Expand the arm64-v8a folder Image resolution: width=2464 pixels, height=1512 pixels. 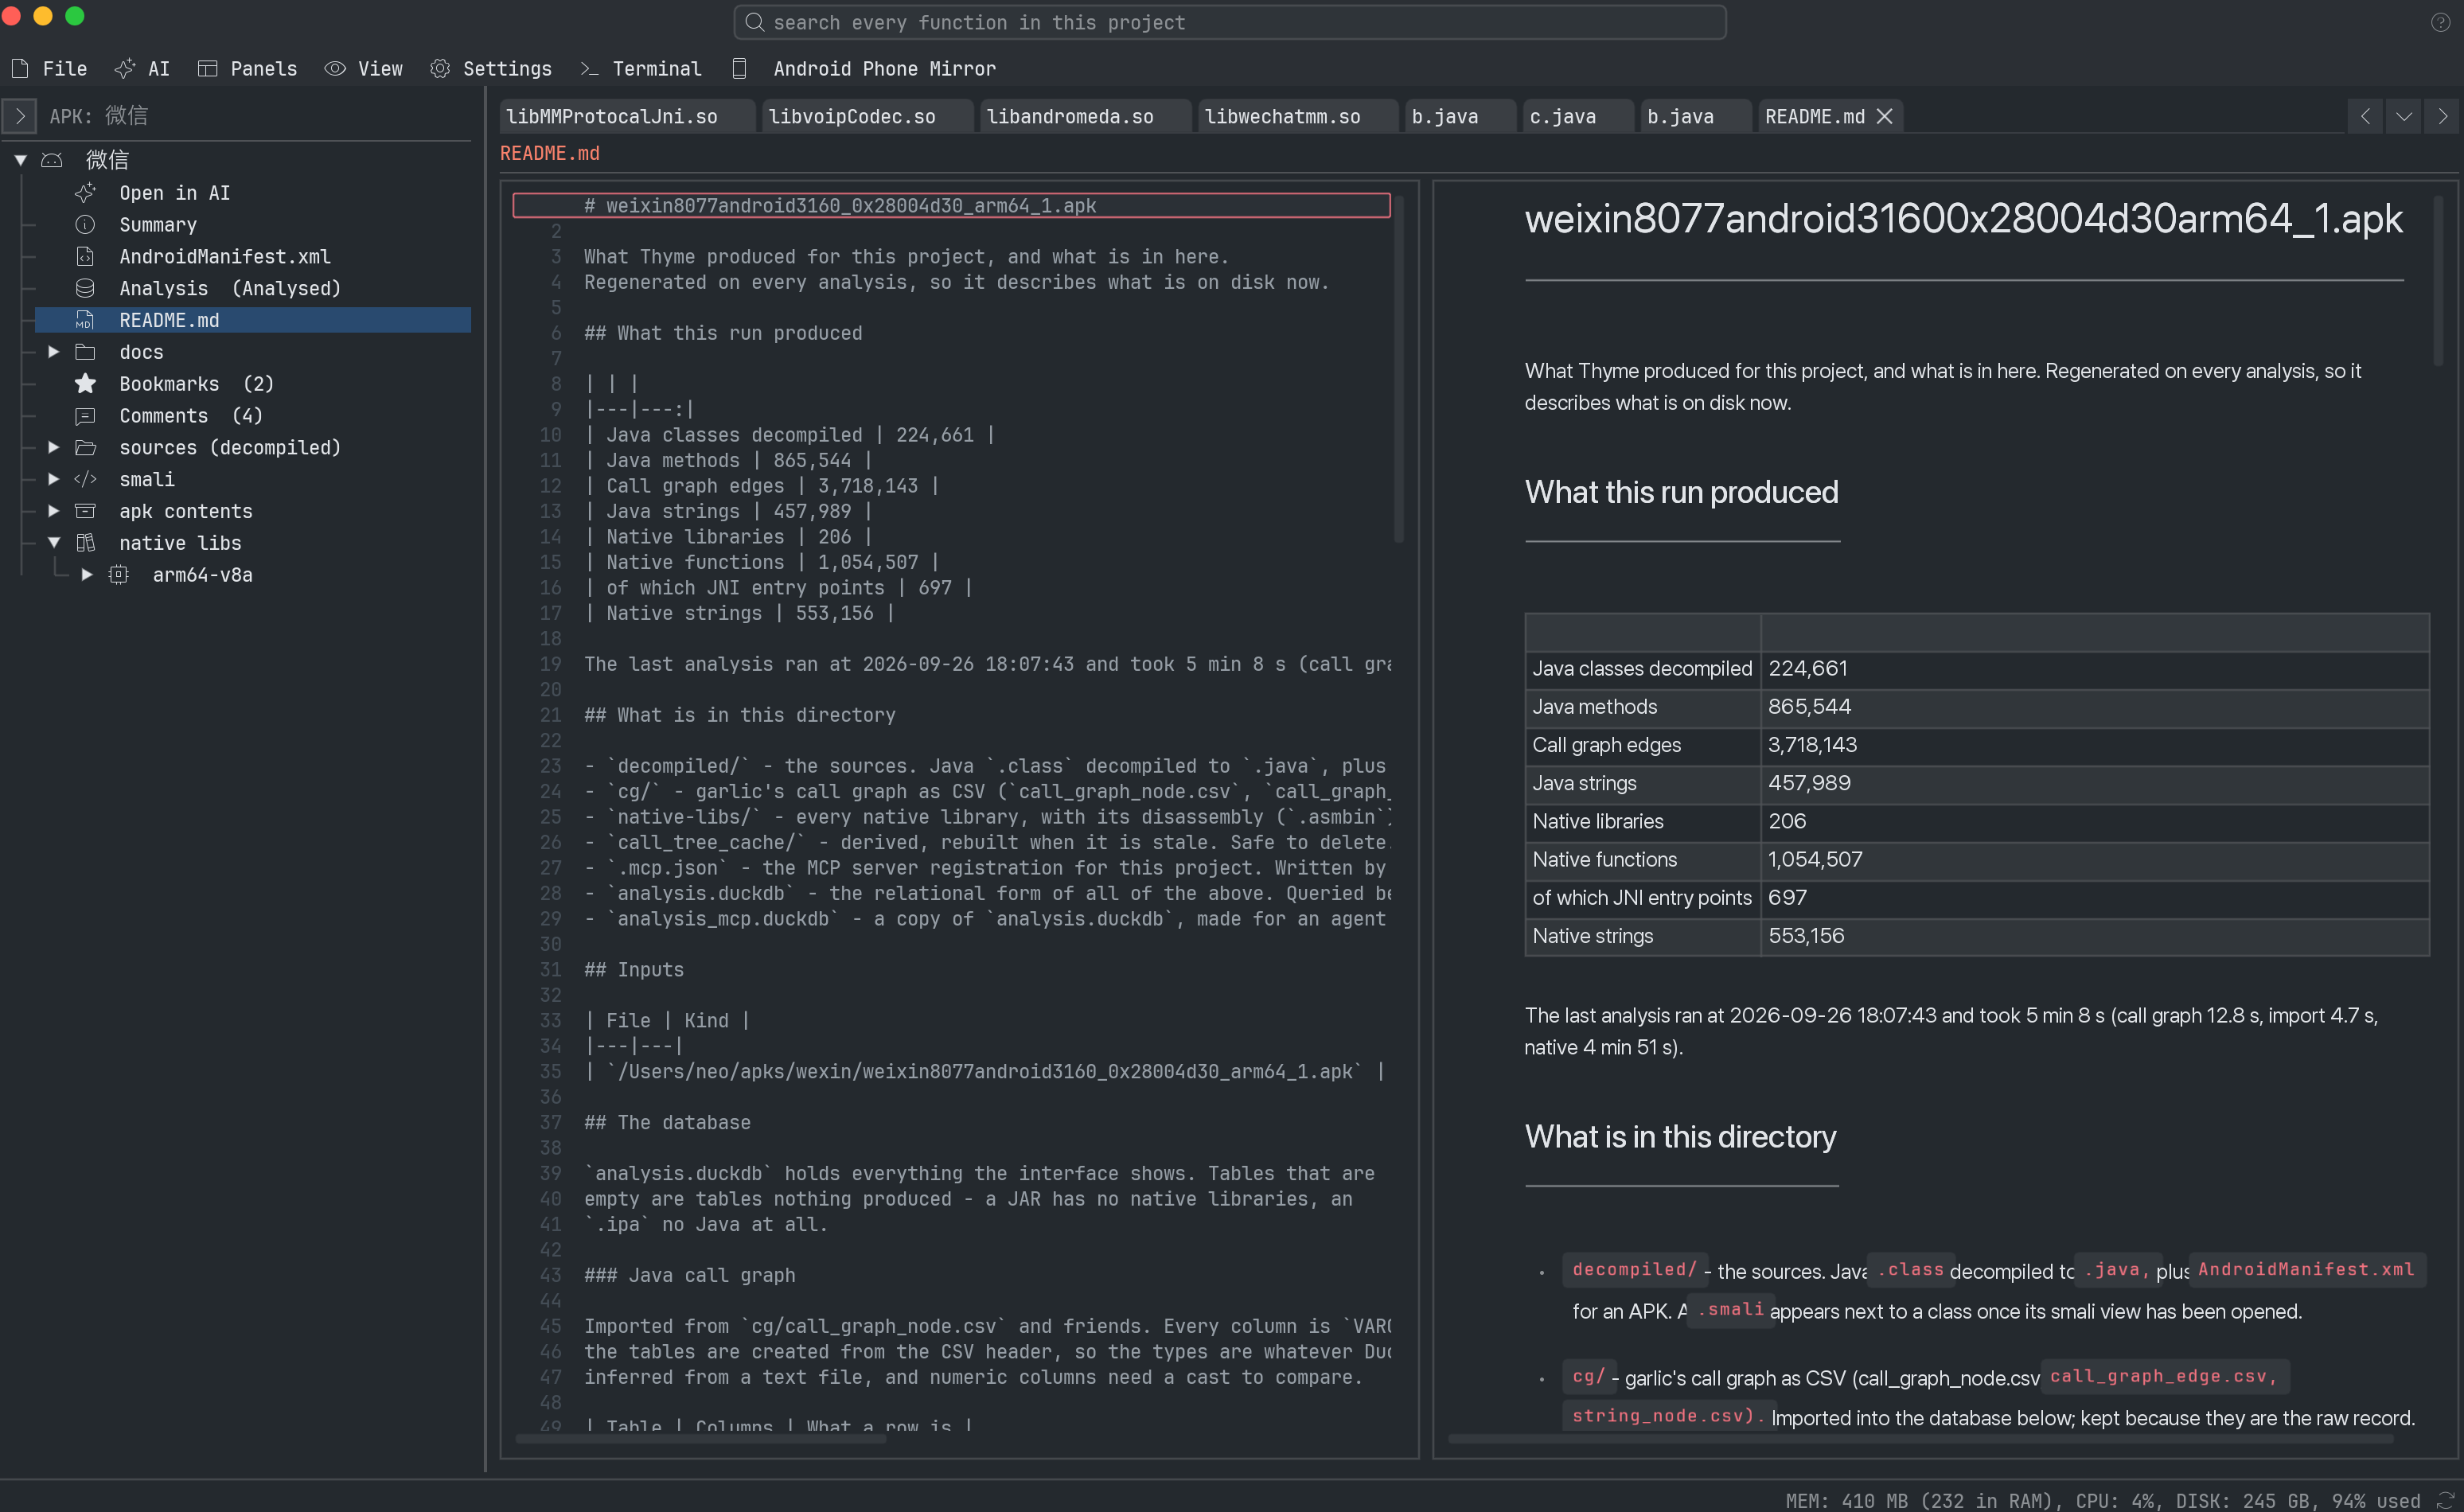(x=87, y=575)
